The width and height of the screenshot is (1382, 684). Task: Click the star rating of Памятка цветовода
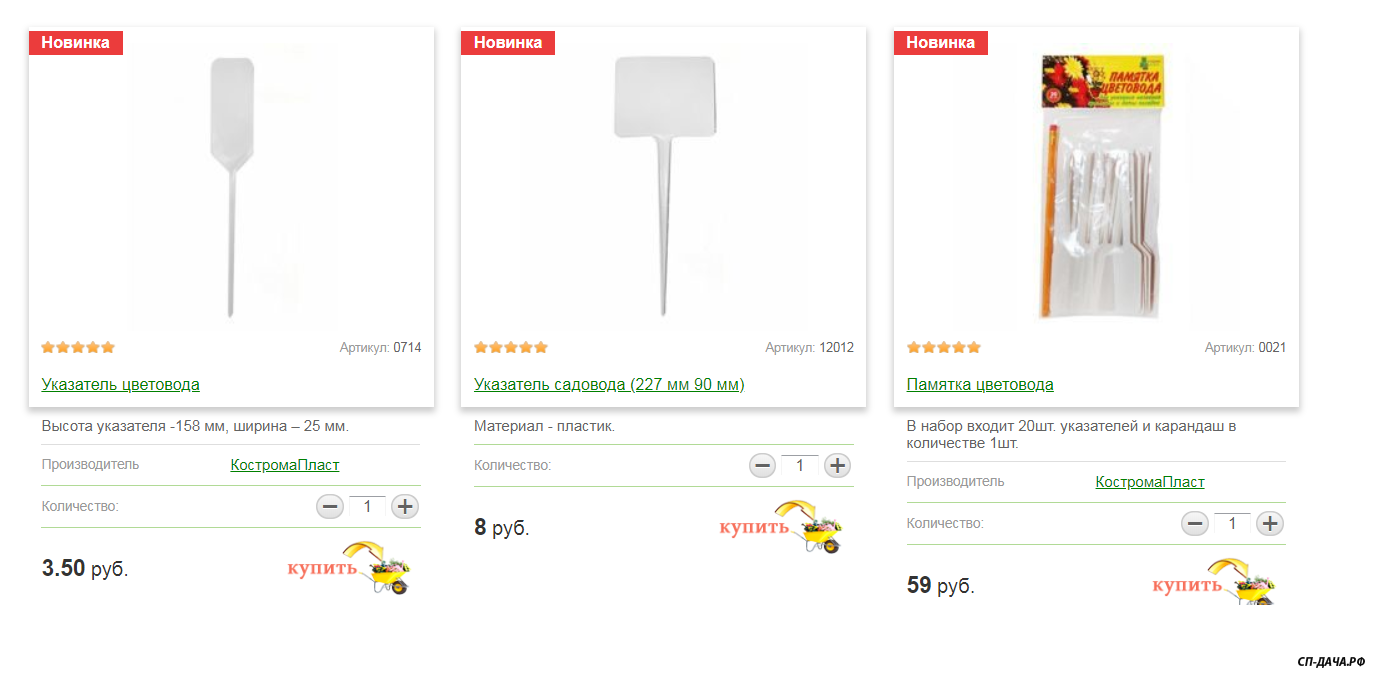click(x=943, y=348)
